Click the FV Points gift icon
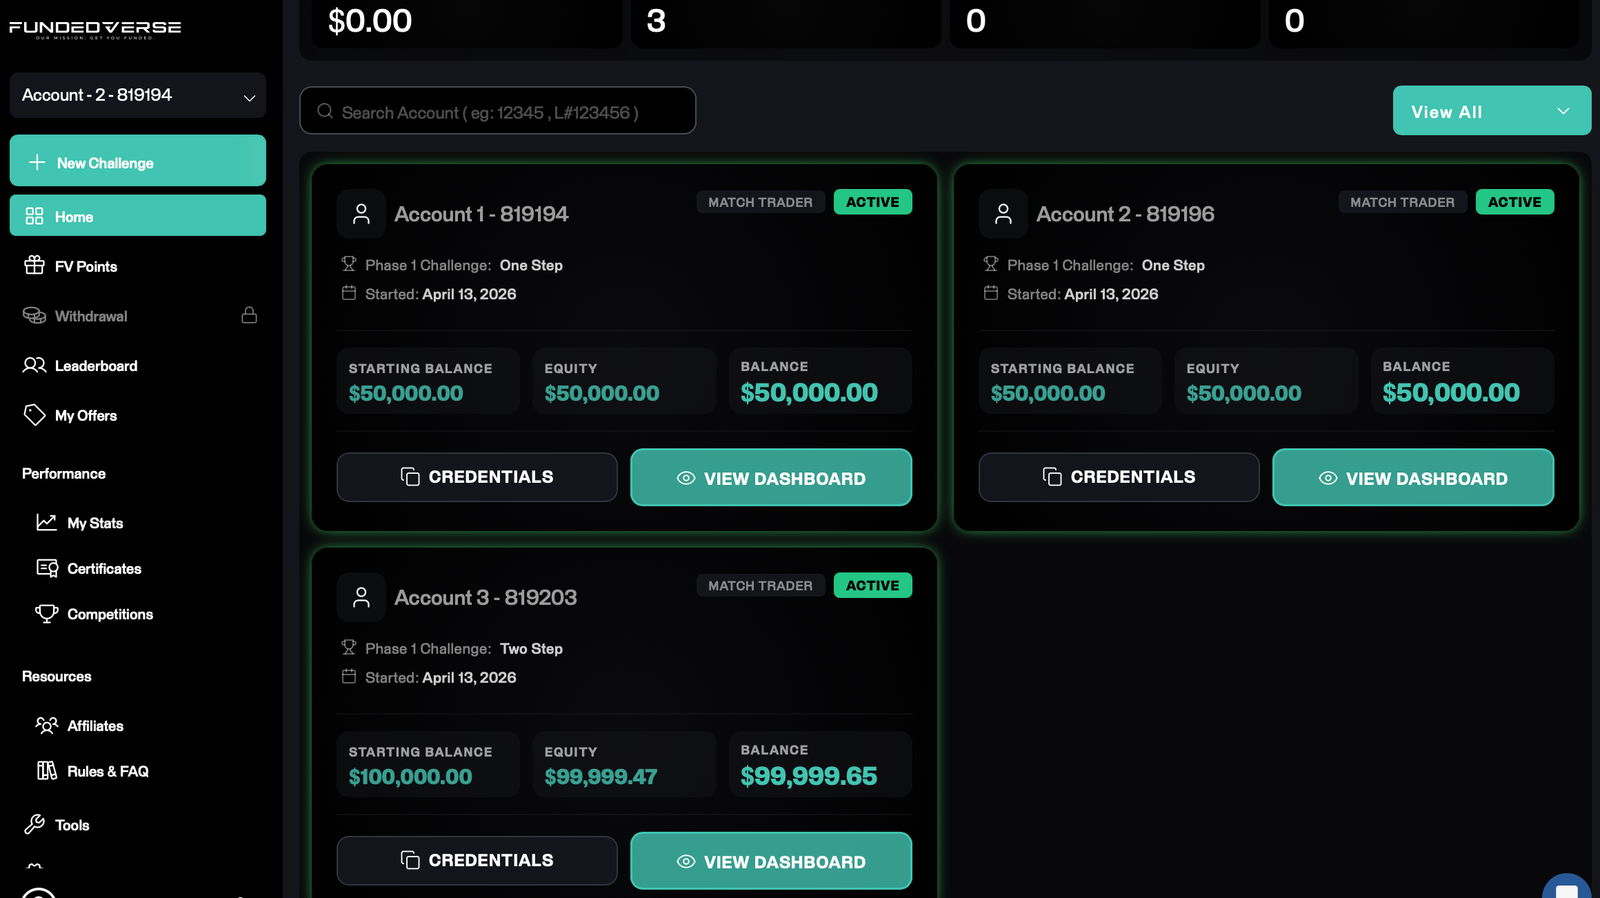 [x=35, y=265]
